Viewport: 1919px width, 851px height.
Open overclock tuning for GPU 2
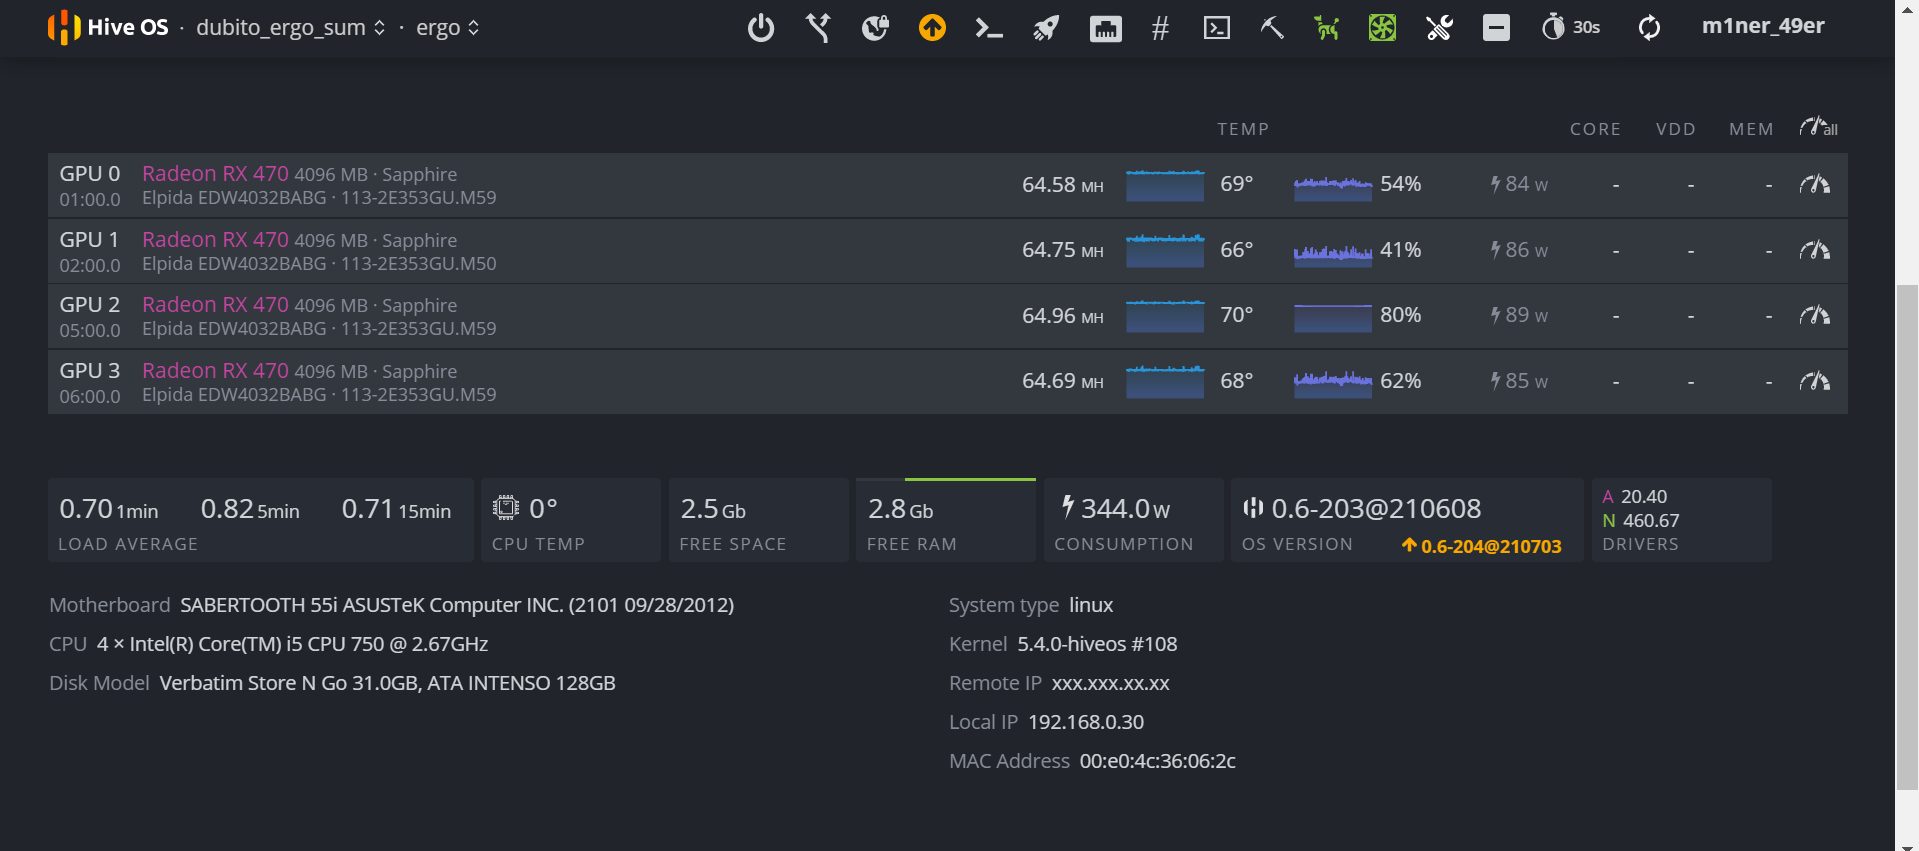(x=1814, y=316)
